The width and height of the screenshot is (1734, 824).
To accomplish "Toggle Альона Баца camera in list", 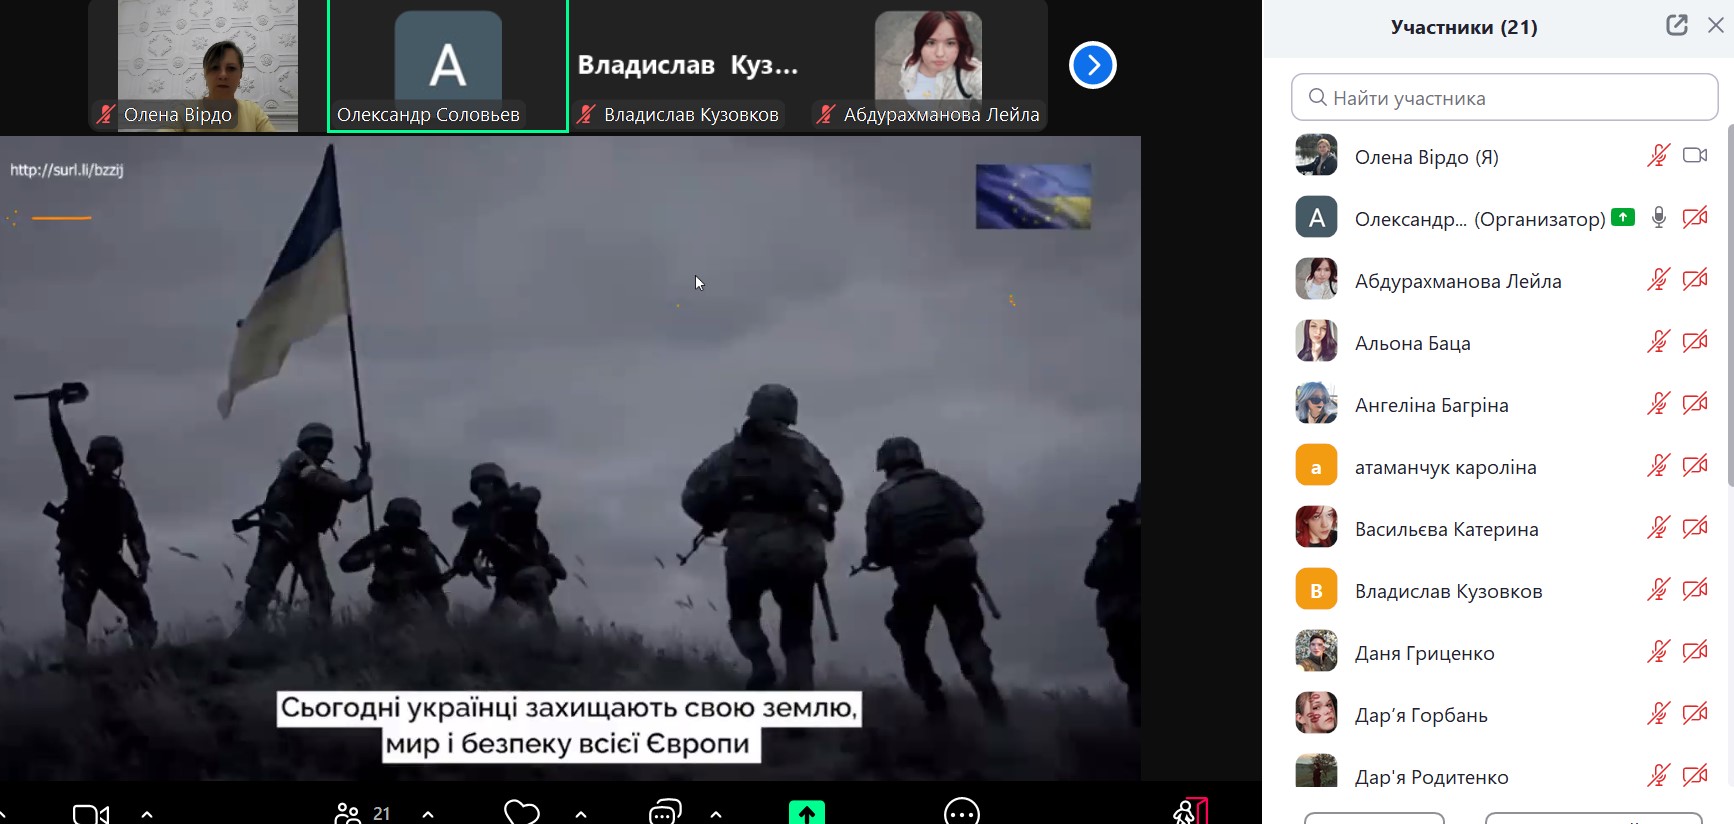I will click(x=1695, y=341).
